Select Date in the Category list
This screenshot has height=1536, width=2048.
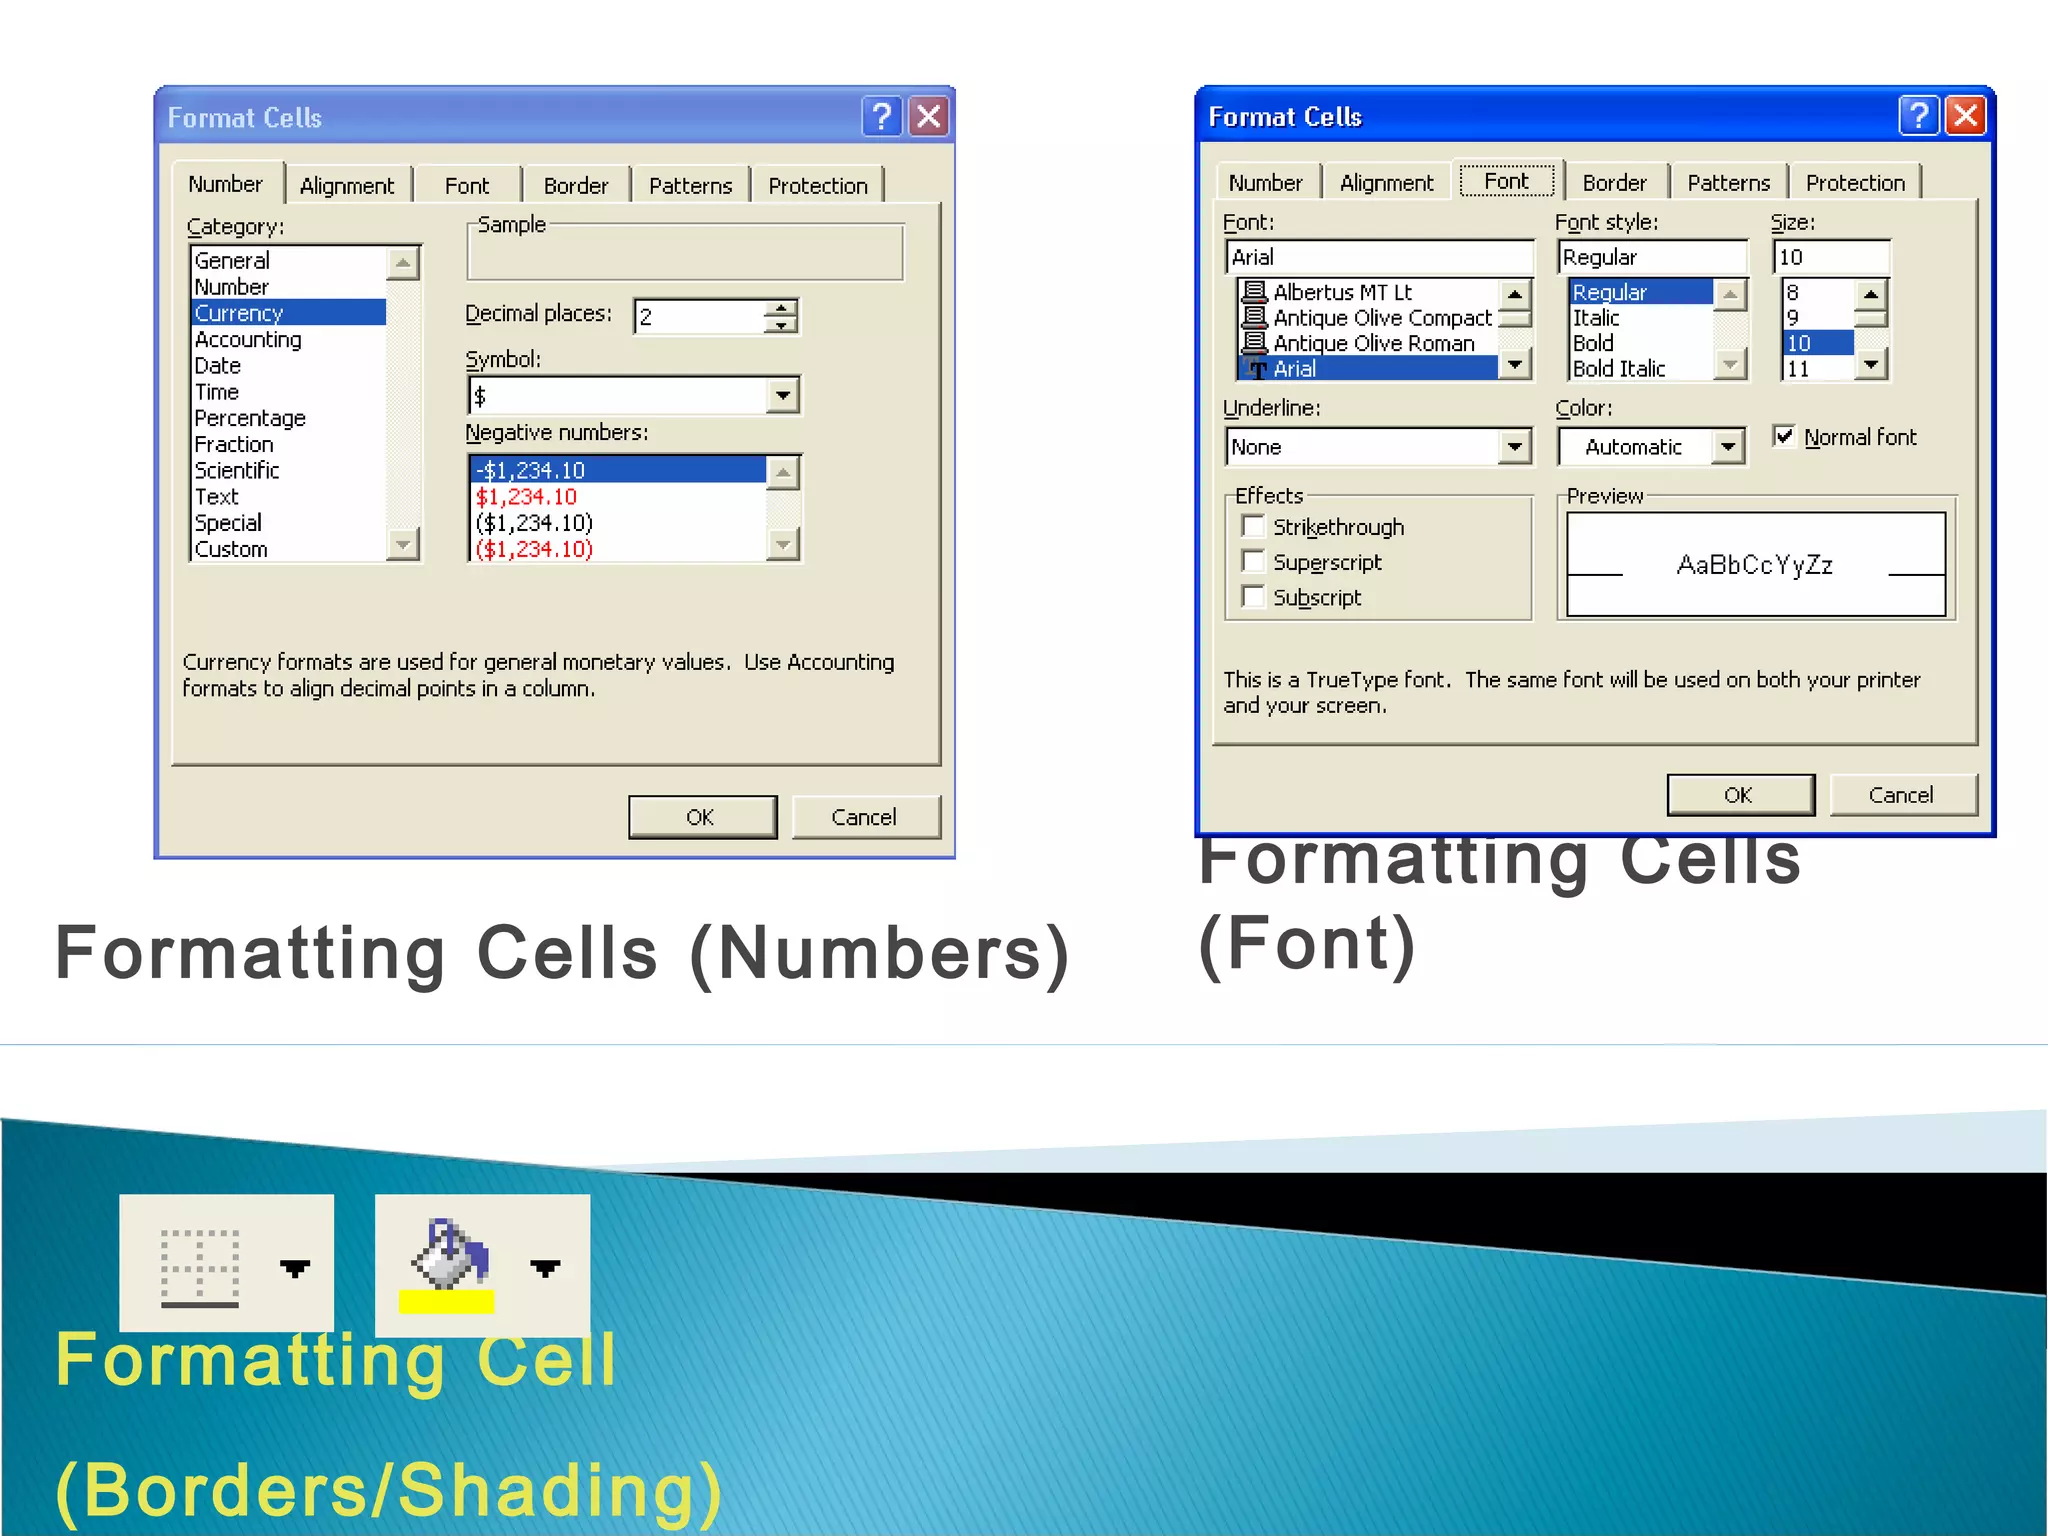[x=288, y=365]
